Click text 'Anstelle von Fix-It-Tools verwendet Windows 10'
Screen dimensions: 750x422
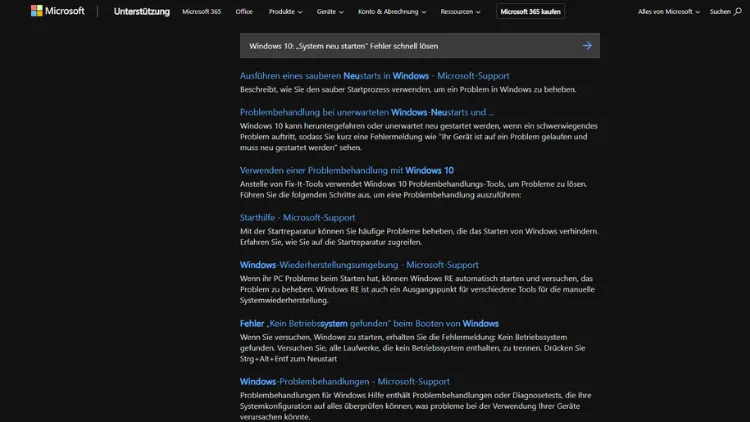pos(413,189)
